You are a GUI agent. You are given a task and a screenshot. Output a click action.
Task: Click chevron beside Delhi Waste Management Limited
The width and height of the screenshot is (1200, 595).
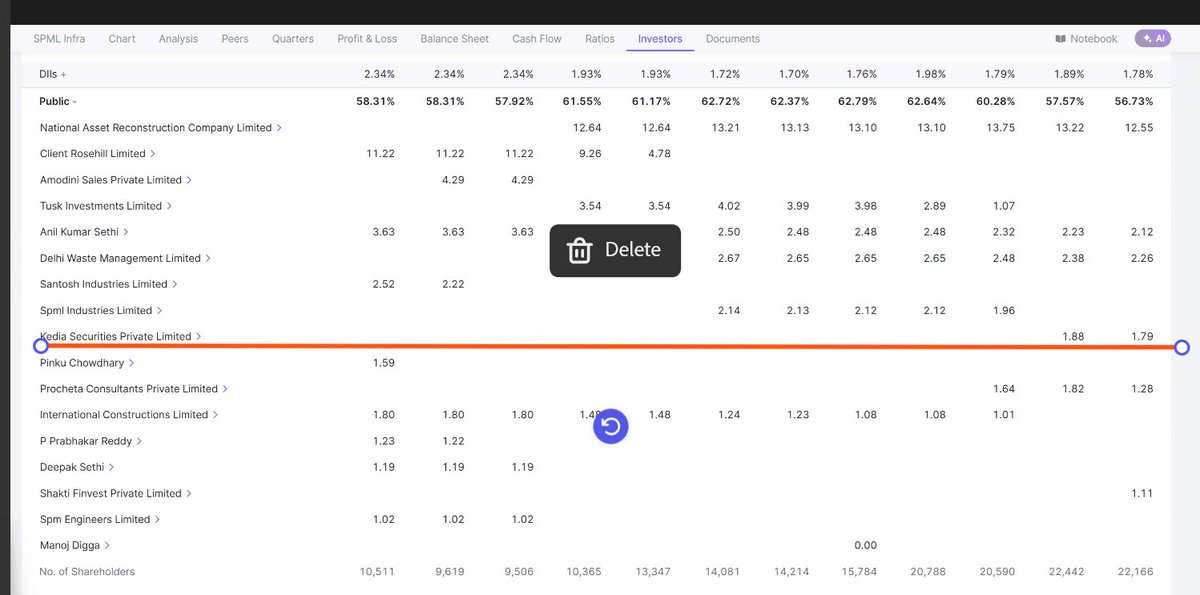pos(208,258)
